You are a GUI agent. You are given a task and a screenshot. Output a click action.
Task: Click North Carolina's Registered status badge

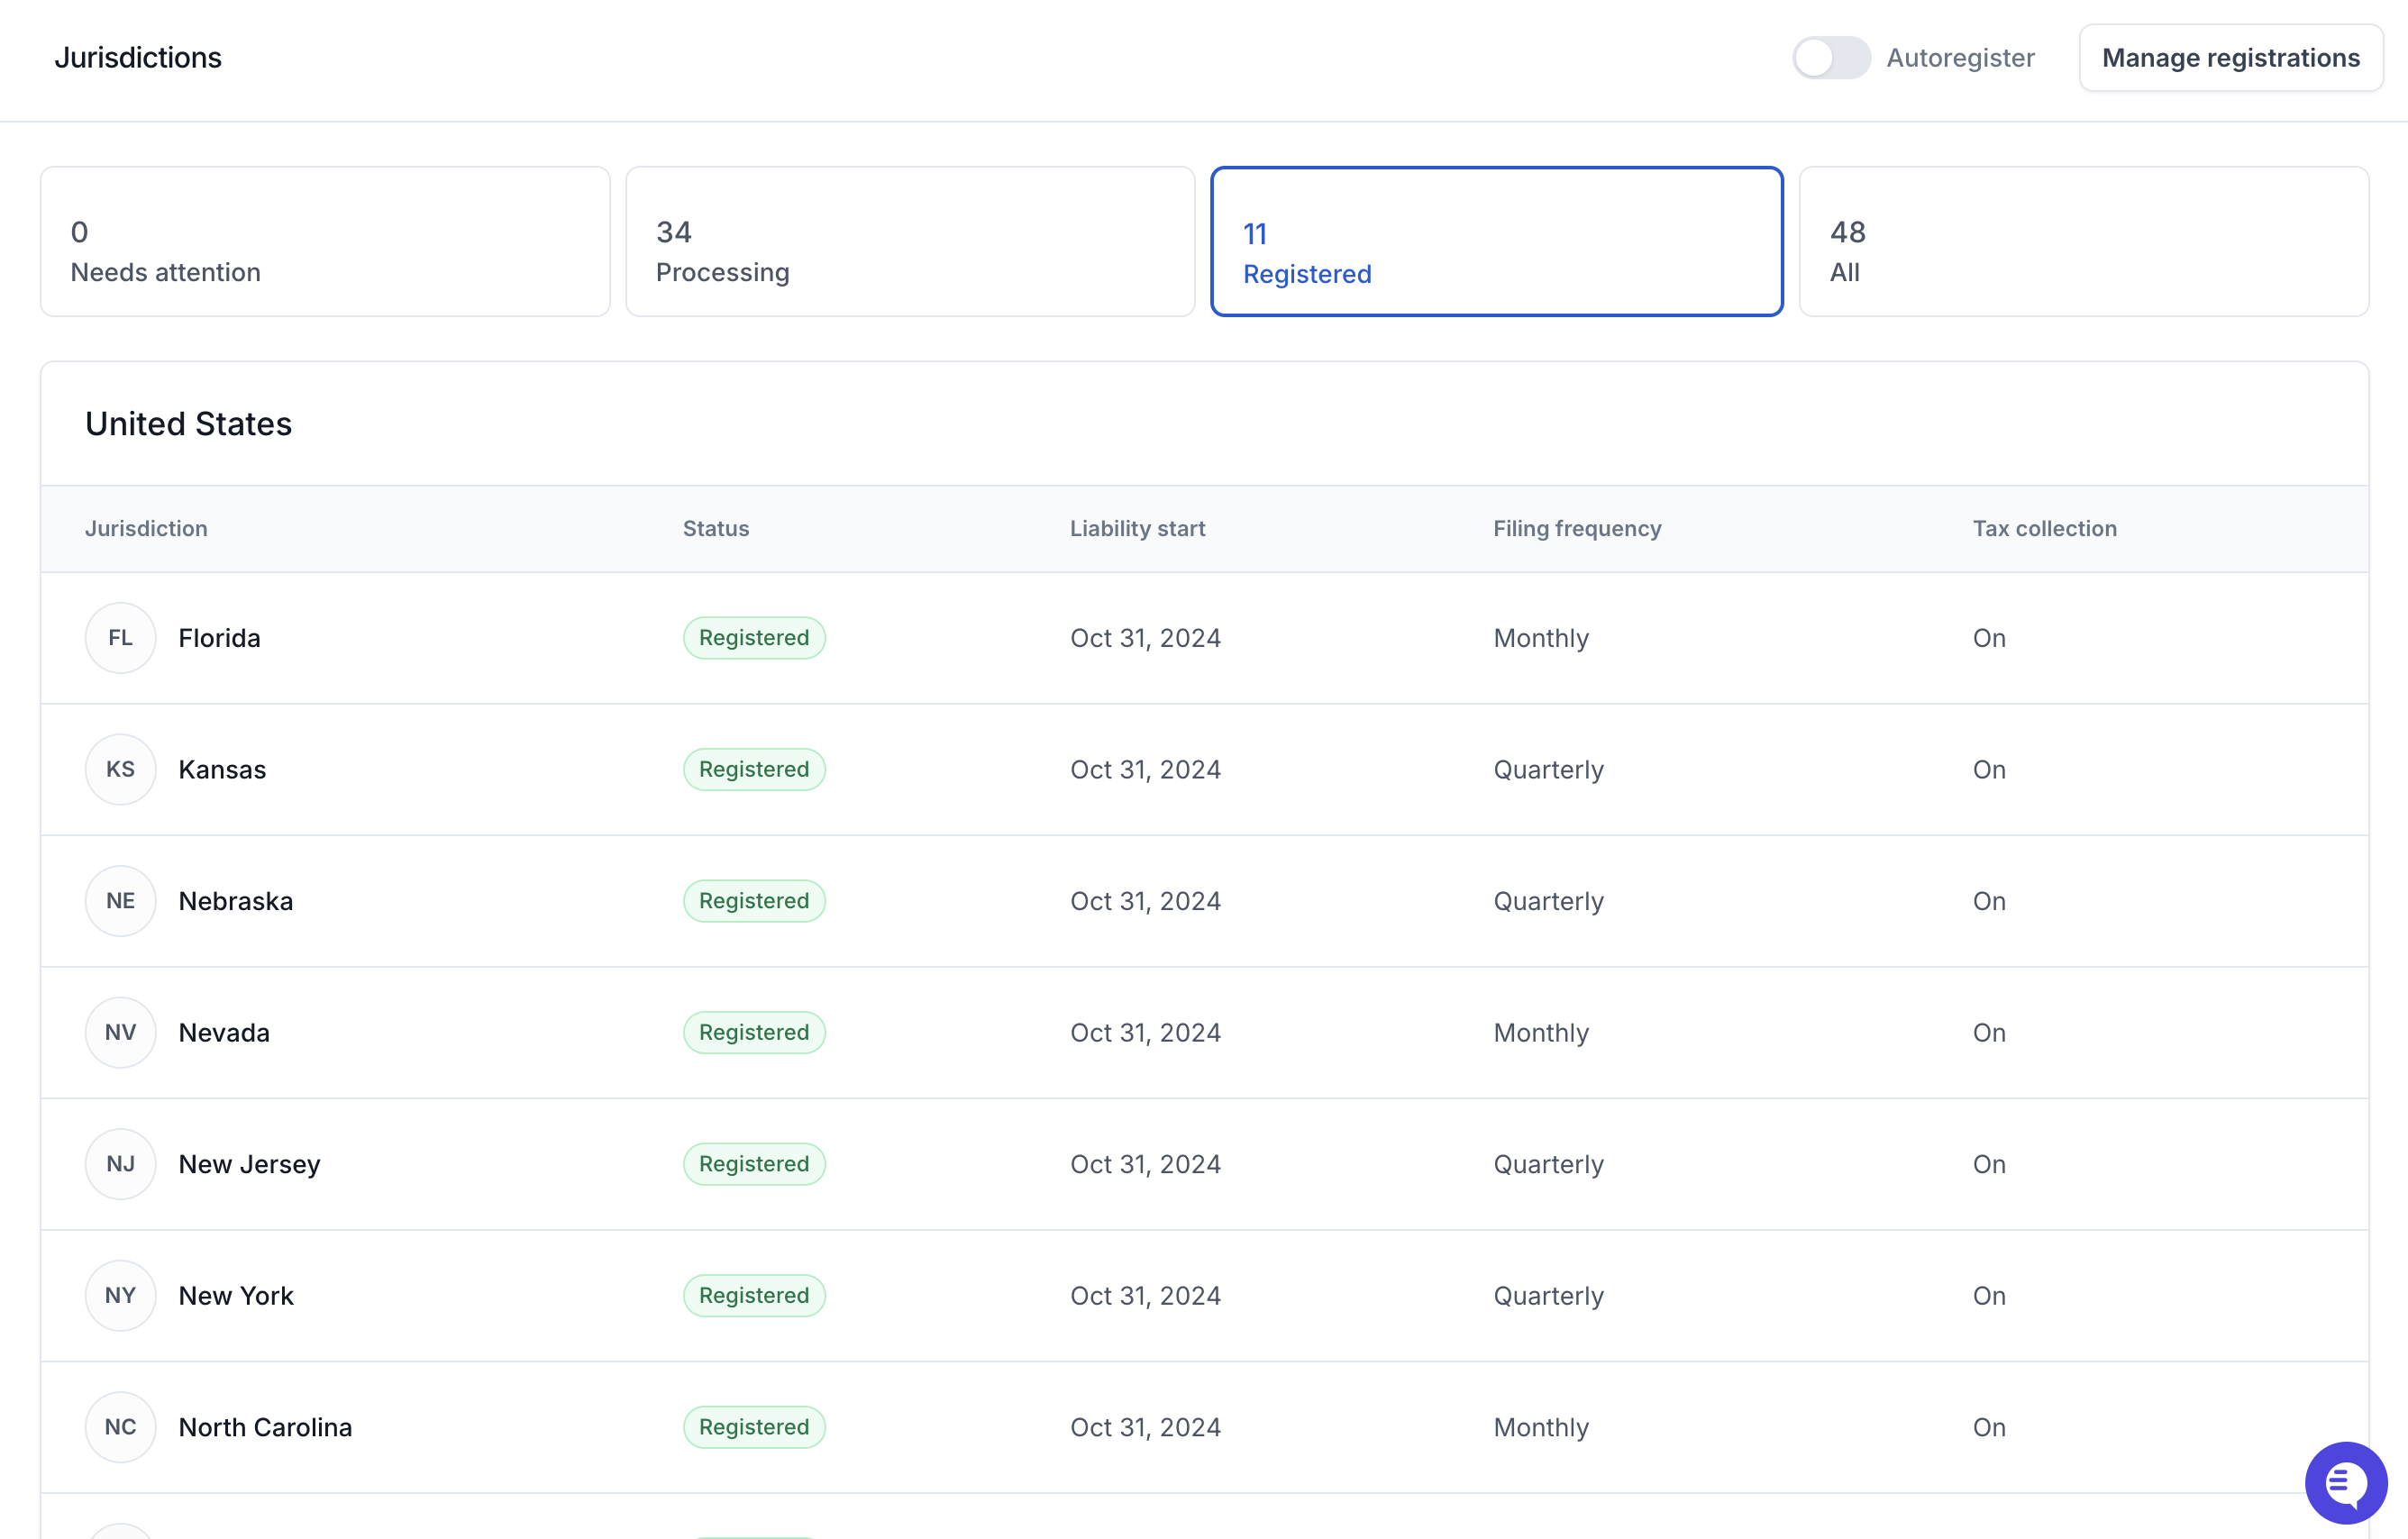pyautogui.click(x=754, y=1427)
